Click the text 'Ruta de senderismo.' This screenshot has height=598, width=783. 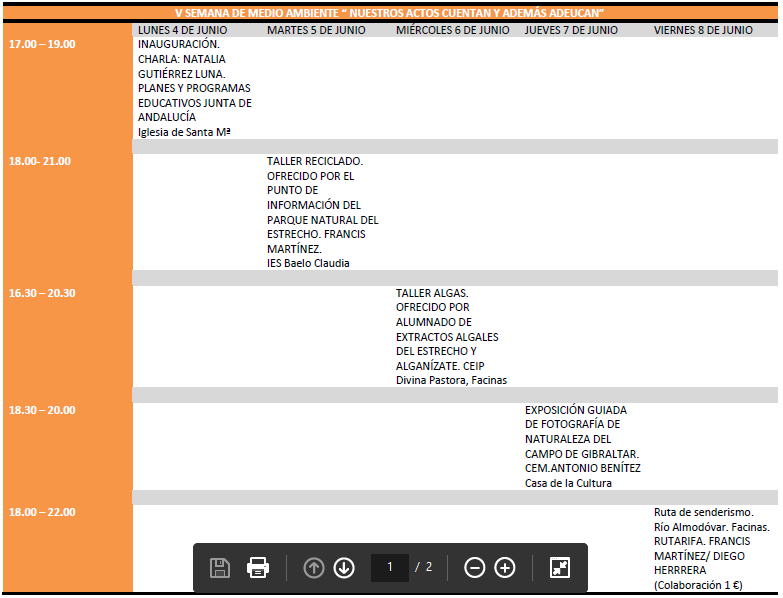(704, 513)
